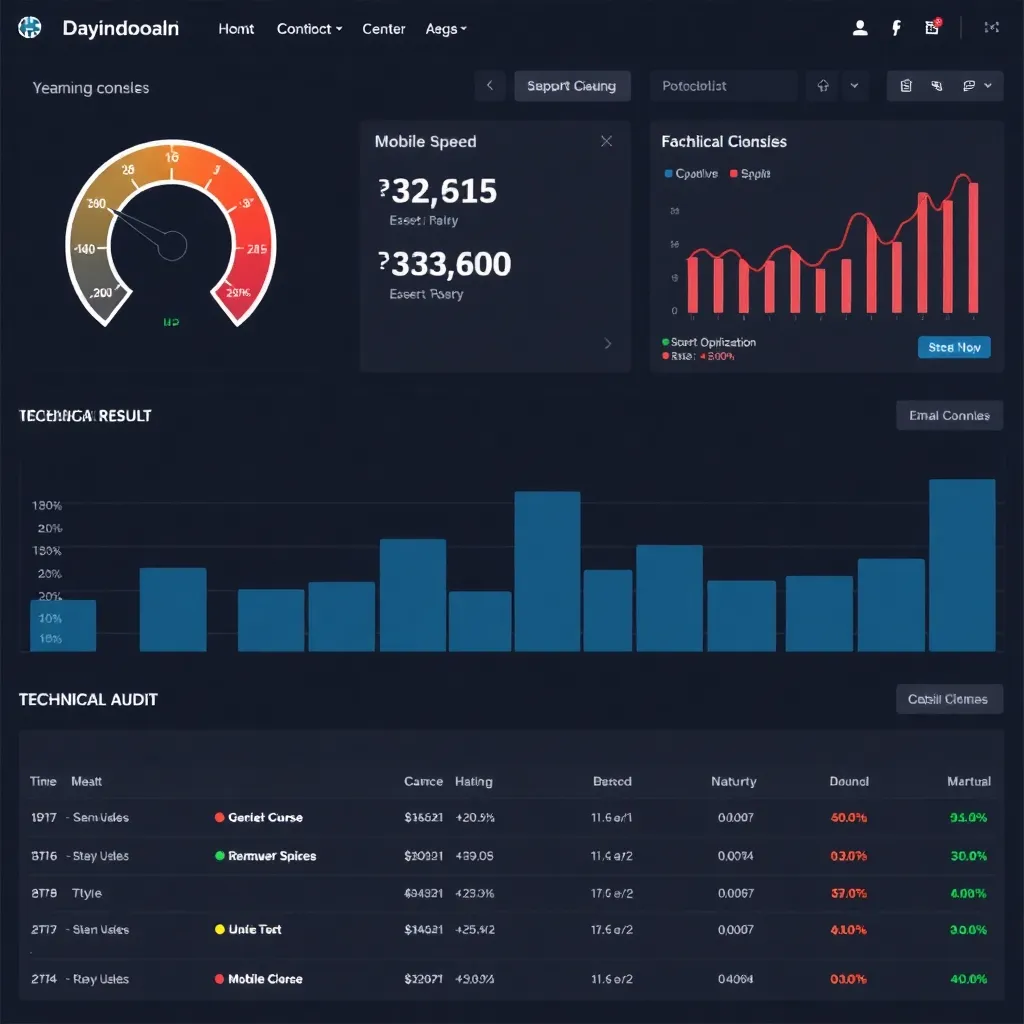Select the Mobile Clorse row label

tap(265, 979)
